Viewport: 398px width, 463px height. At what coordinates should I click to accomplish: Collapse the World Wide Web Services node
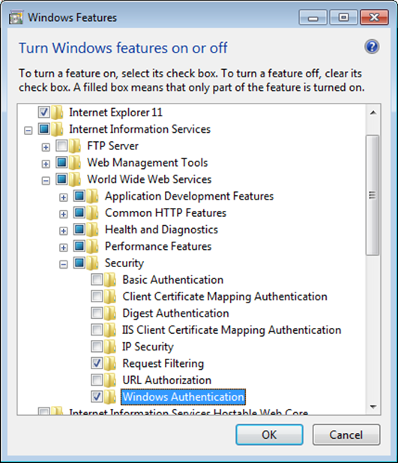pos(46,180)
